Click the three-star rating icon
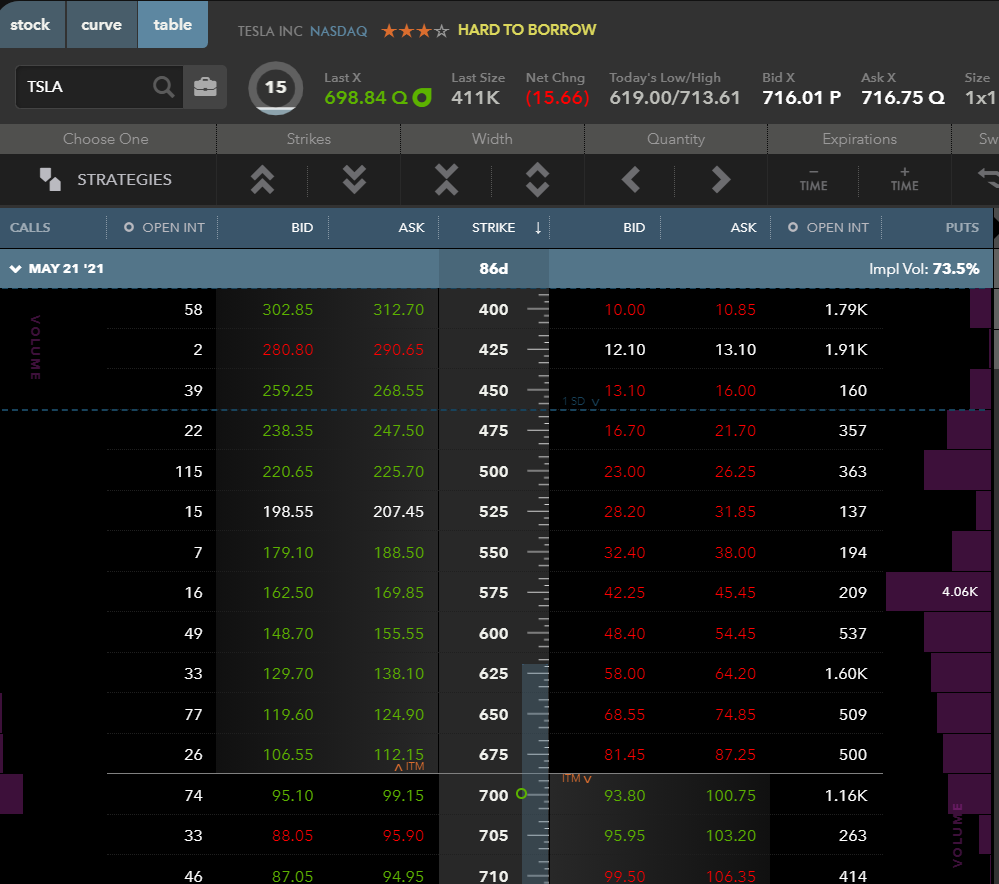This screenshot has height=884, width=999. click(415, 30)
